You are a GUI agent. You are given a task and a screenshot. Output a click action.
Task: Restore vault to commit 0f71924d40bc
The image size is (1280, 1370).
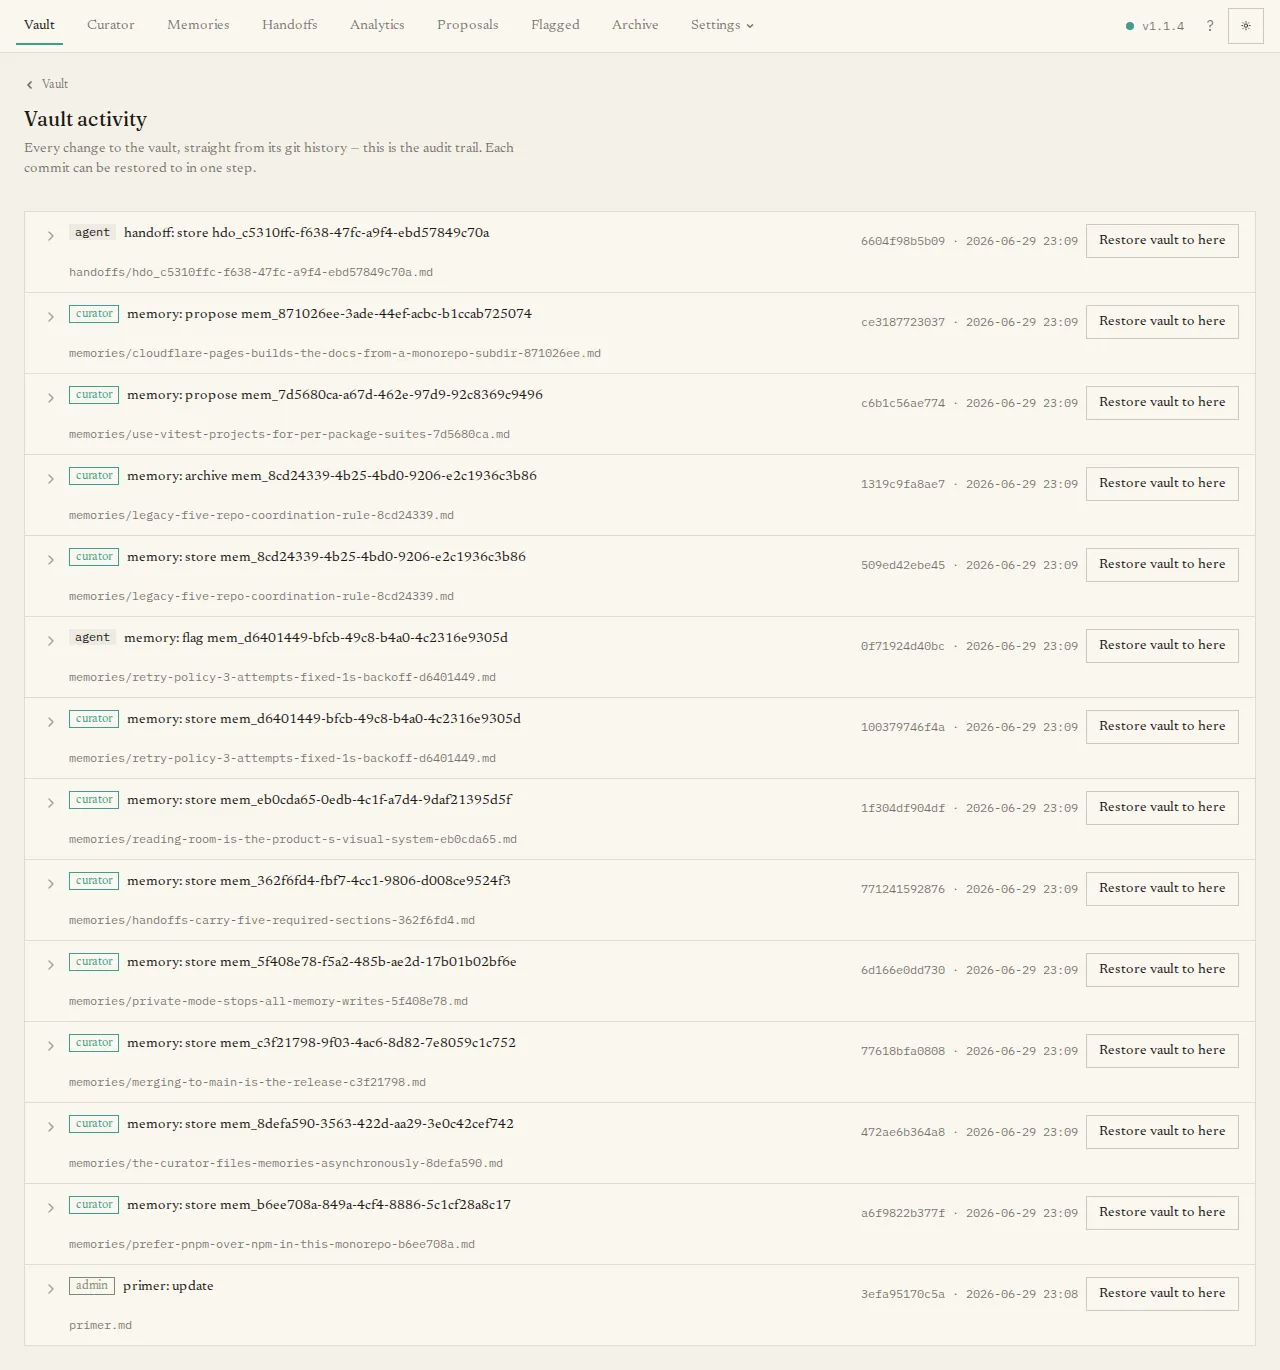pyautogui.click(x=1162, y=646)
